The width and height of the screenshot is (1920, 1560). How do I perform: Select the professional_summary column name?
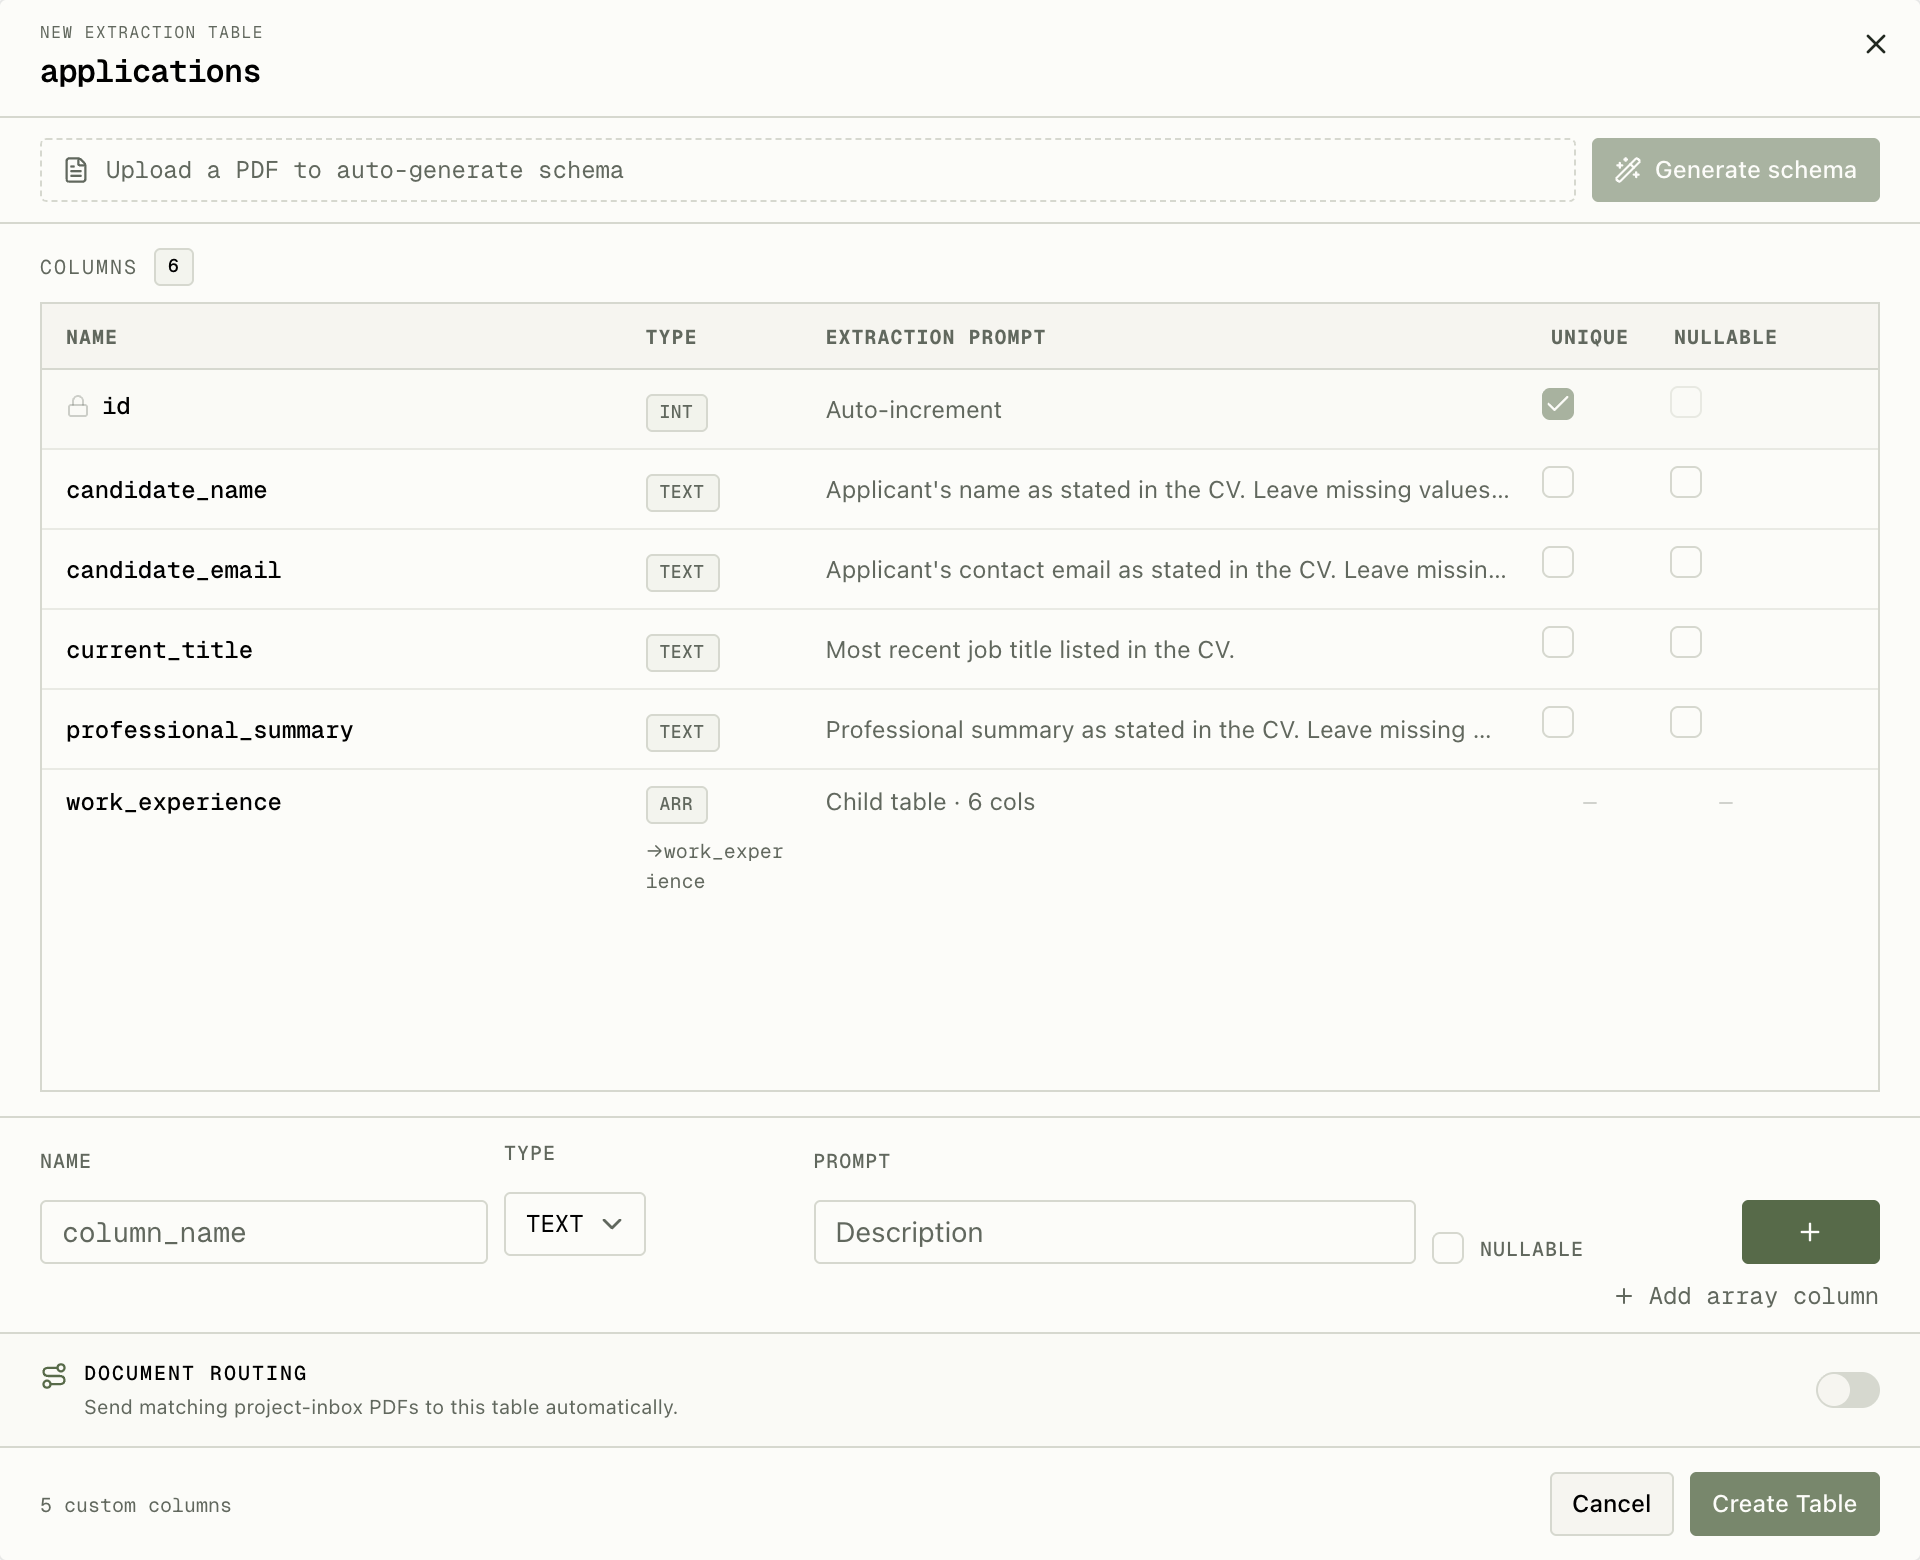pyautogui.click(x=210, y=730)
